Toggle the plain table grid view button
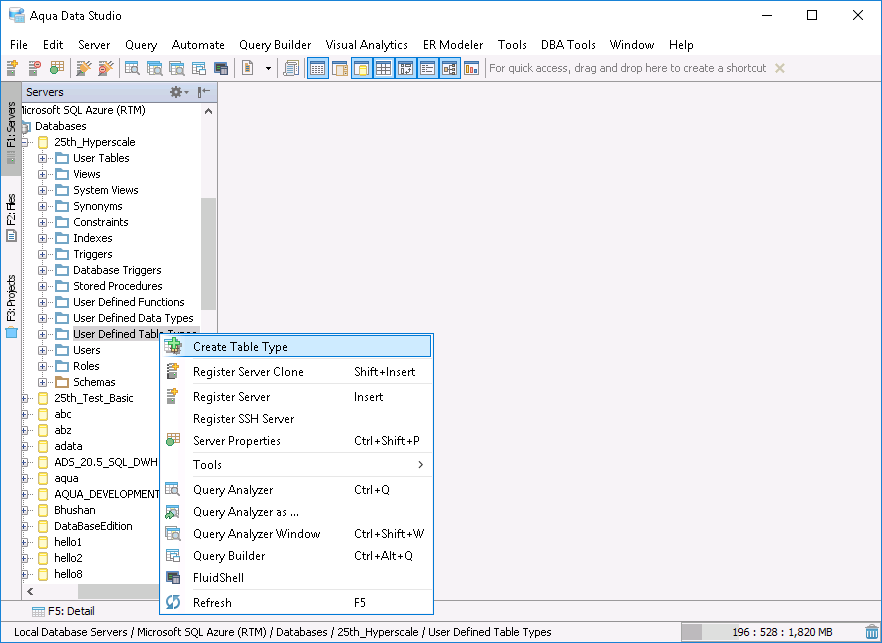The image size is (882, 643). point(384,68)
